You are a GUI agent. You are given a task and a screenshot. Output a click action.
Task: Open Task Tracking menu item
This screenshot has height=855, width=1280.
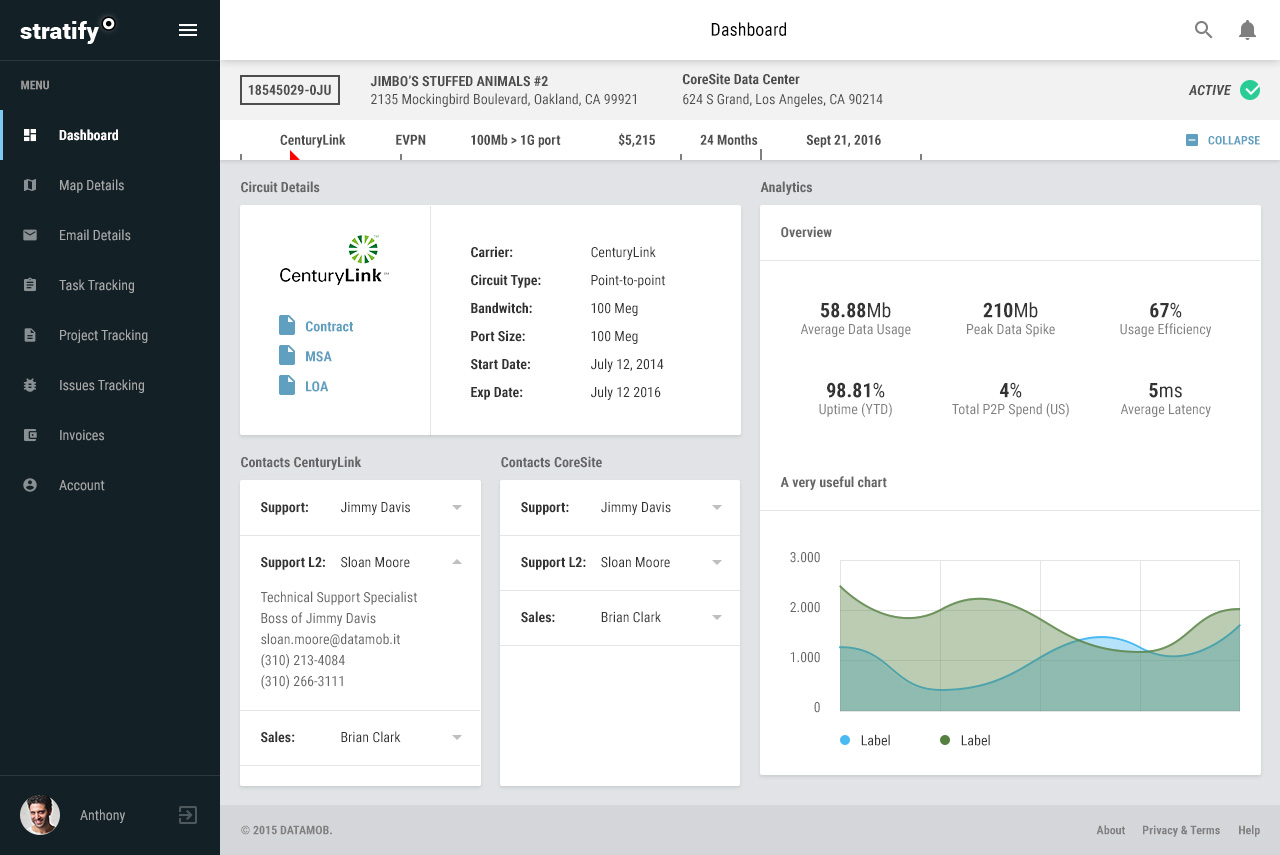coord(110,285)
